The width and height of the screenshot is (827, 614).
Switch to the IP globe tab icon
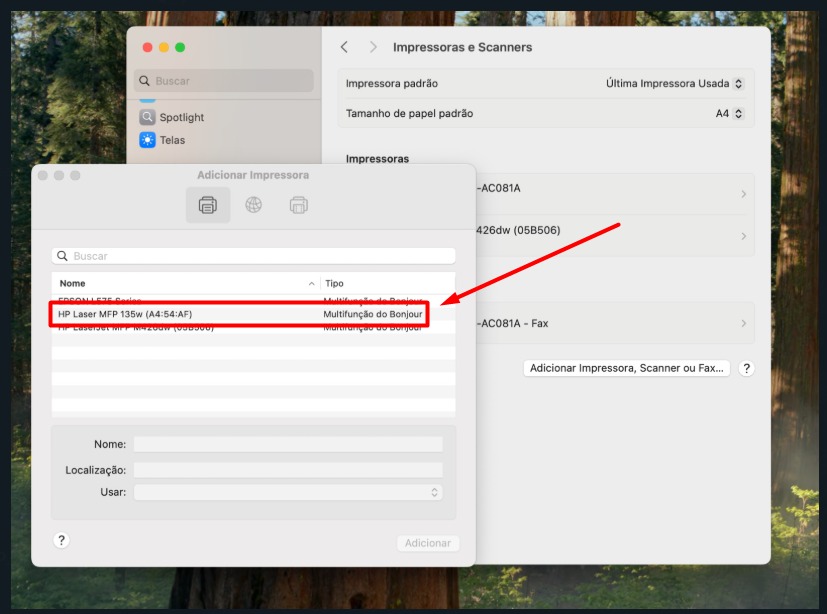[253, 205]
